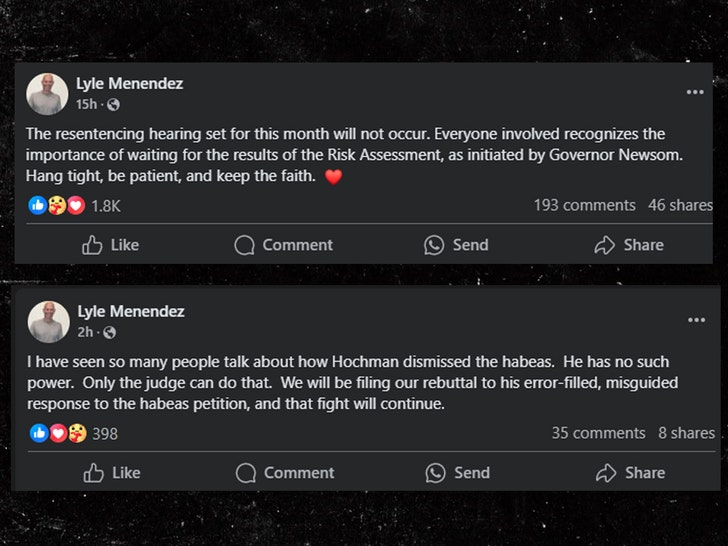Image resolution: width=728 pixels, height=546 pixels.
Task: View reactions on the 398 post
Action: pyautogui.click(x=75, y=434)
